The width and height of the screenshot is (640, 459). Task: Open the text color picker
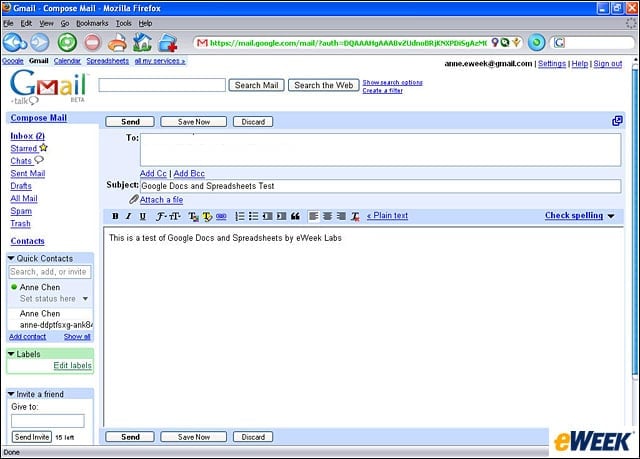(x=193, y=217)
